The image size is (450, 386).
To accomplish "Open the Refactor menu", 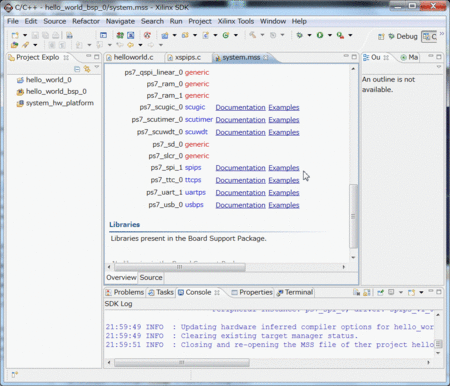I will [86, 21].
